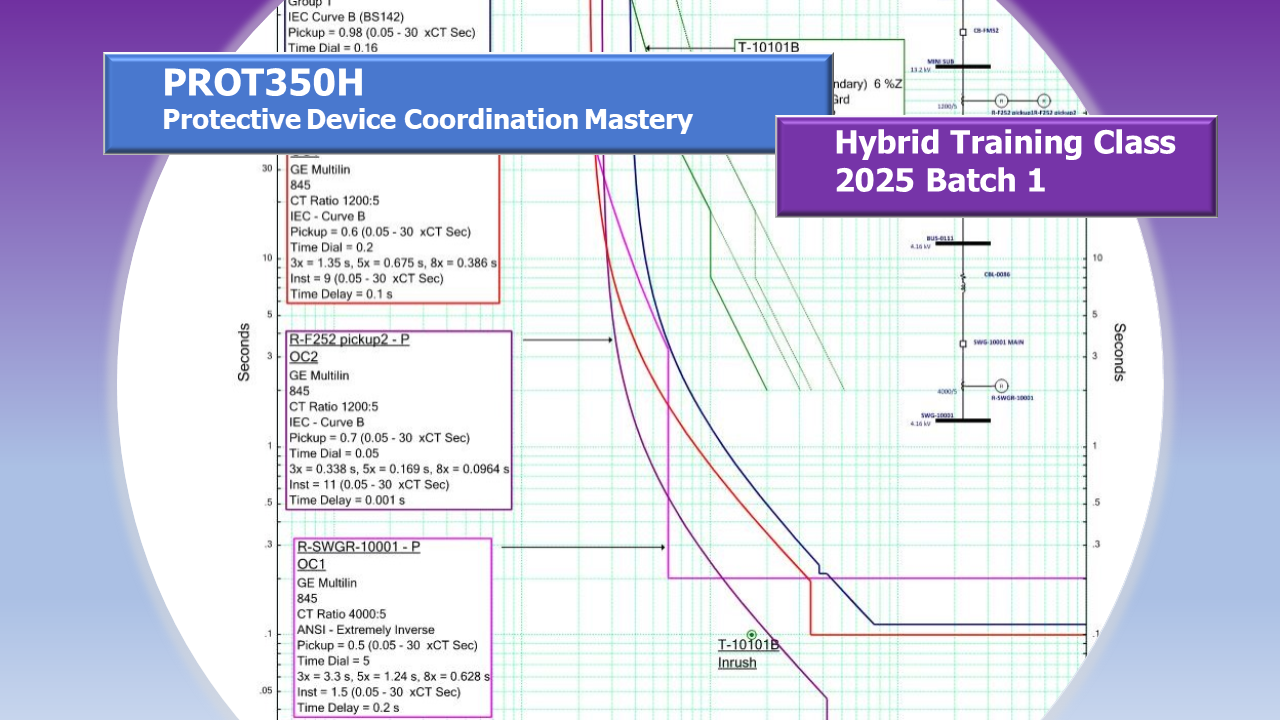Click the R-SWGR-10001 relay circle symbol
The image size is (1280, 720).
click(999, 384)
